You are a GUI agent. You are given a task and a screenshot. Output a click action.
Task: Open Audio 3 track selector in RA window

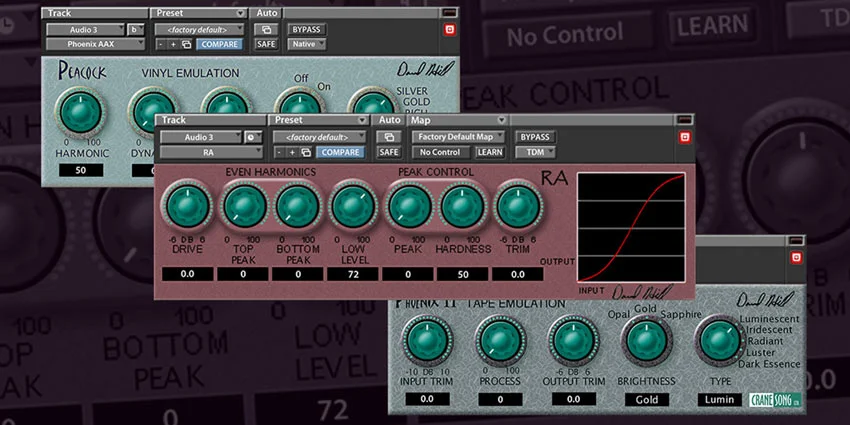coord(201,137)
